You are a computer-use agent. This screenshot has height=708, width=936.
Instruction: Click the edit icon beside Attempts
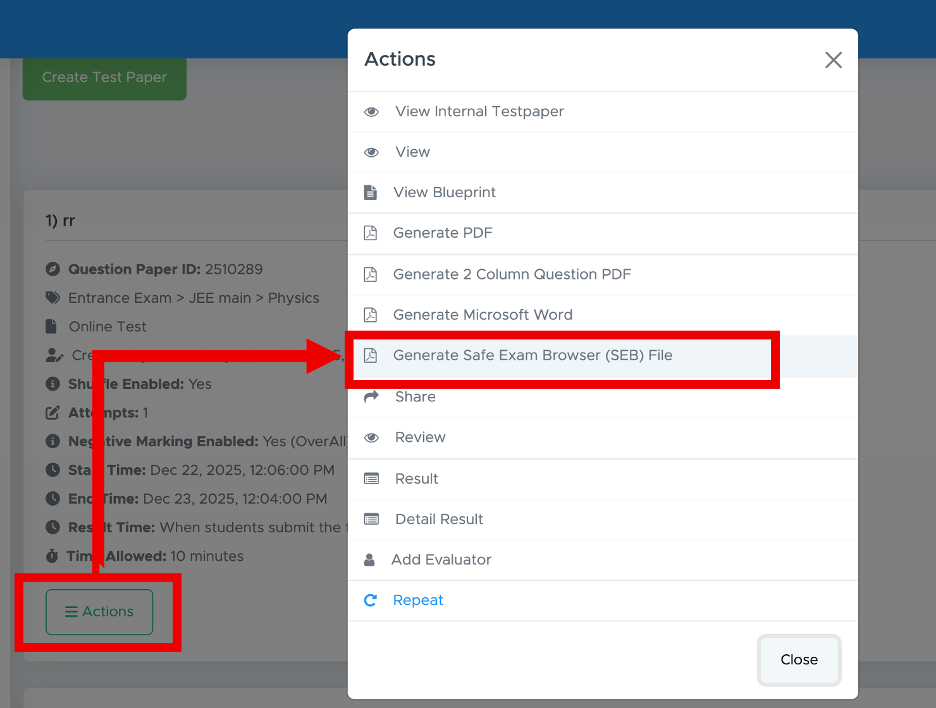[x=53, y=413]
